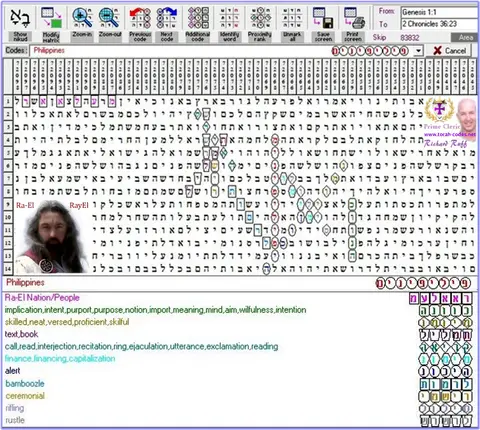Select the bamboozle term row
Screen dimensions: 480x430
pos(25,383)
